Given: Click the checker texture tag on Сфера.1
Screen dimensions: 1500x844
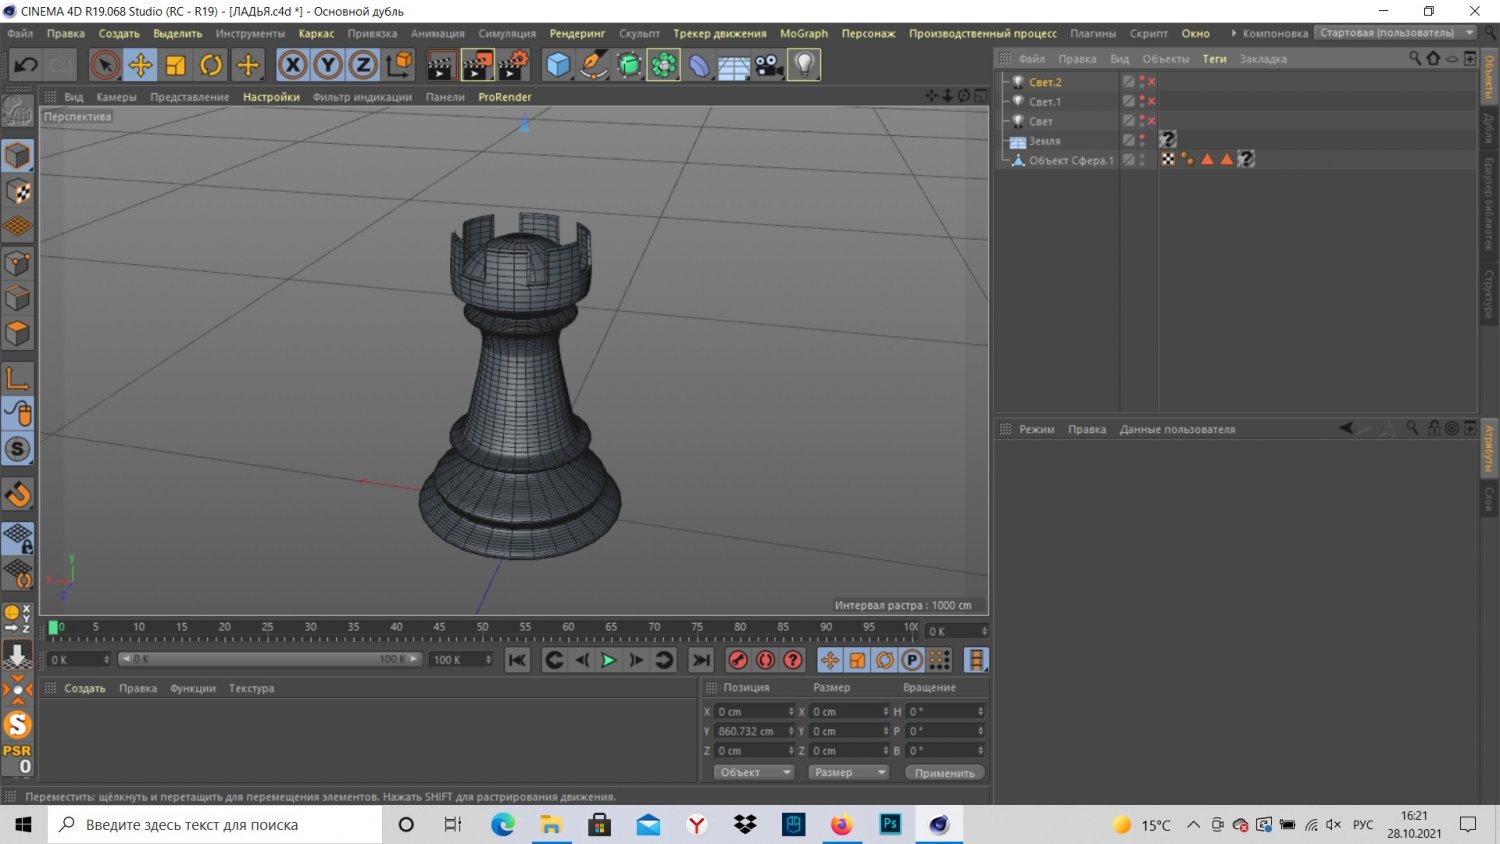Looking at the screenshot, I should tap(1168, 159).
